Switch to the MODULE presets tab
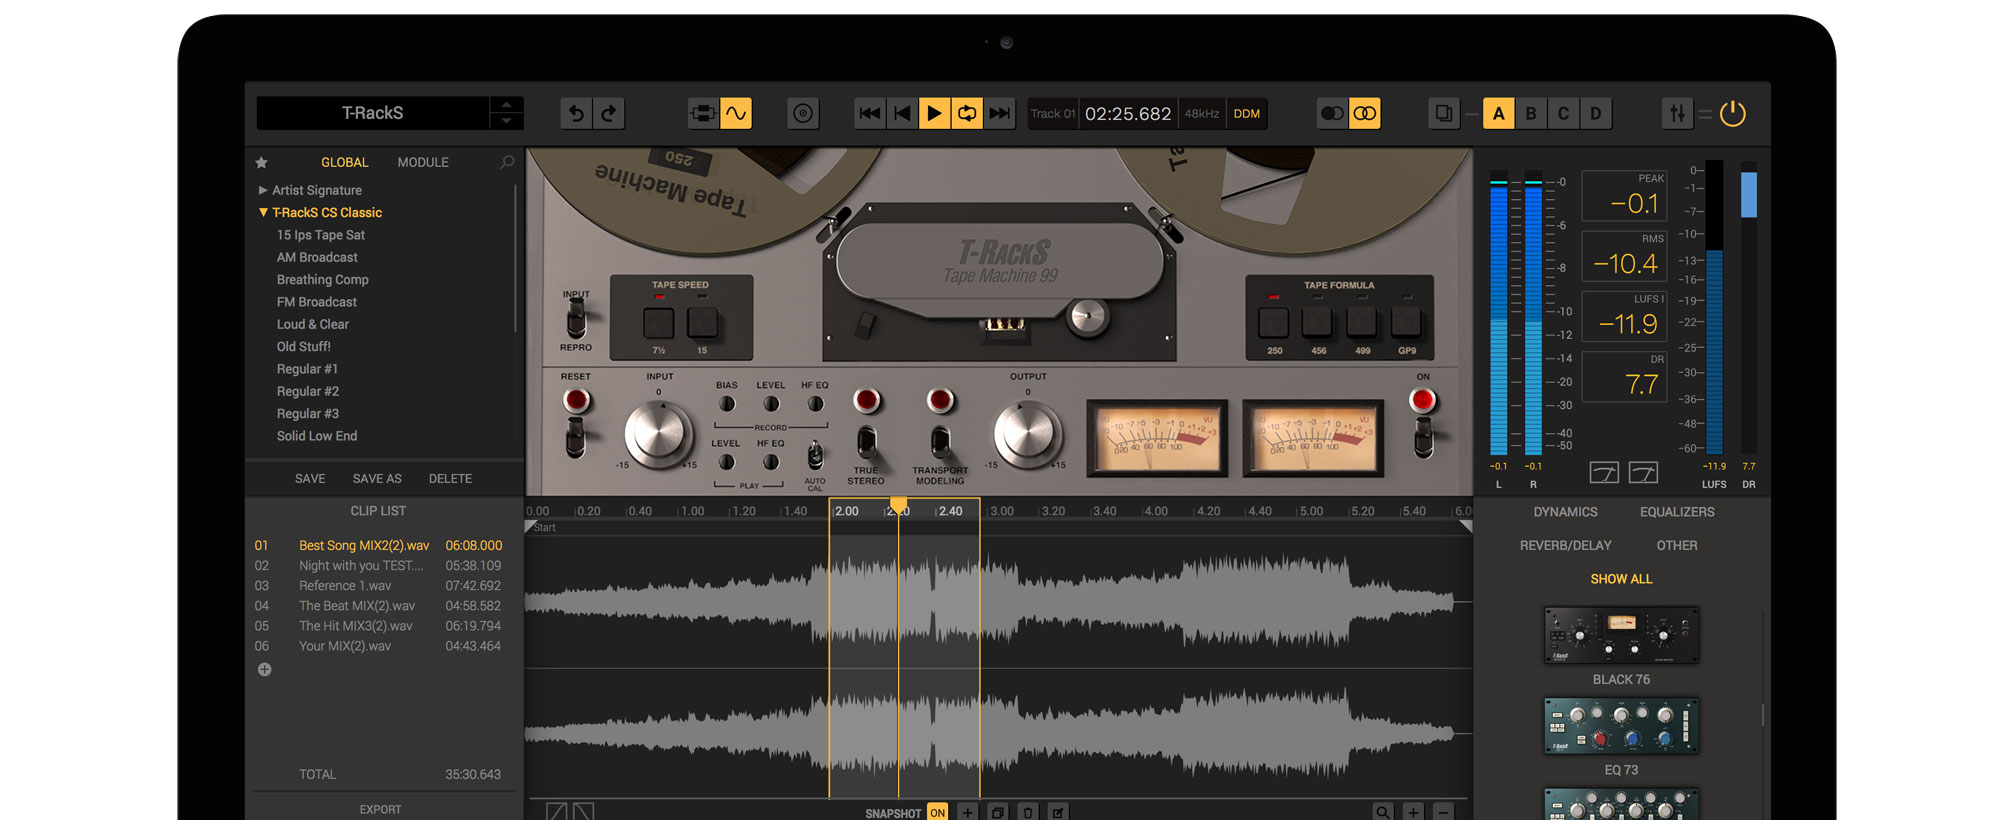The image size is (2000, 820). [x=423, y=162]
